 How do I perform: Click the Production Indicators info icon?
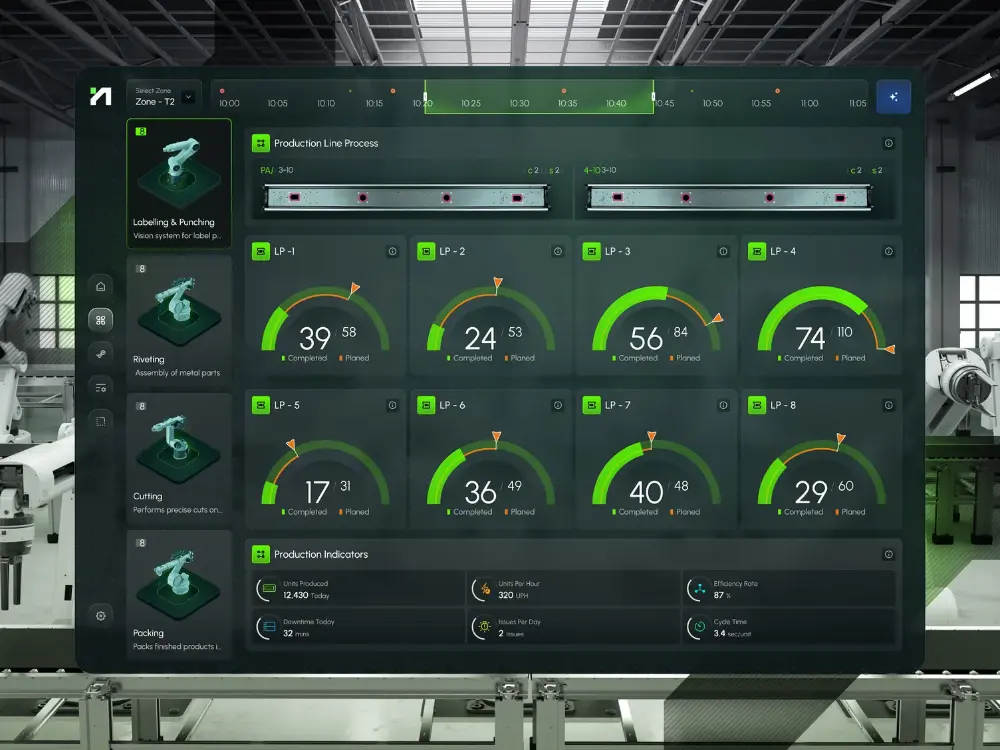coord(888,554)
